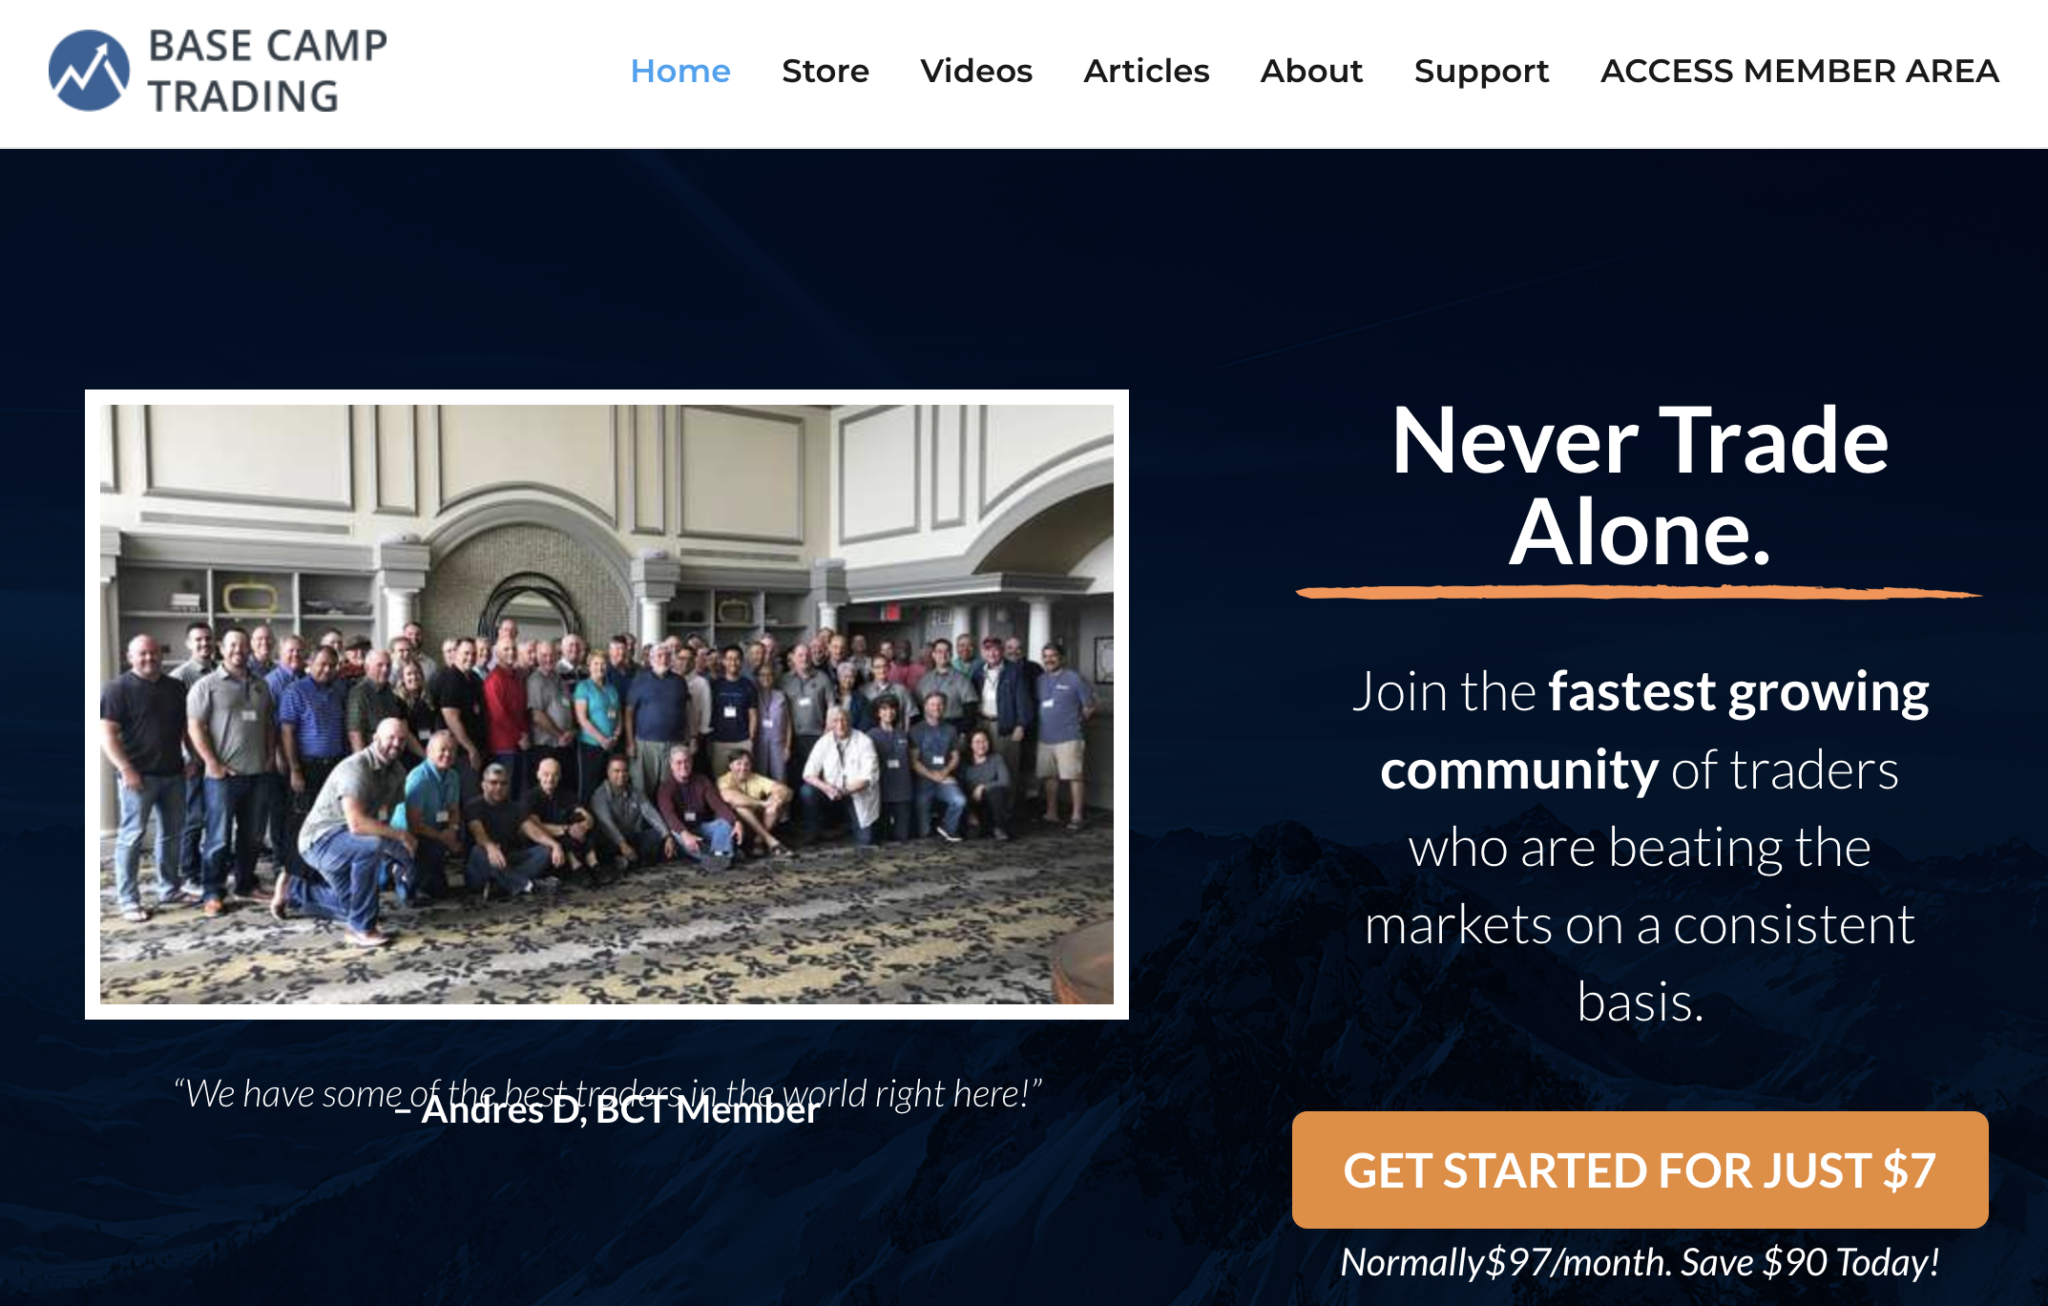This screenshot has width=2048, height=1306.
Task: Click 'markets on a consistent' text line
Action: [x=1640, y=925]
